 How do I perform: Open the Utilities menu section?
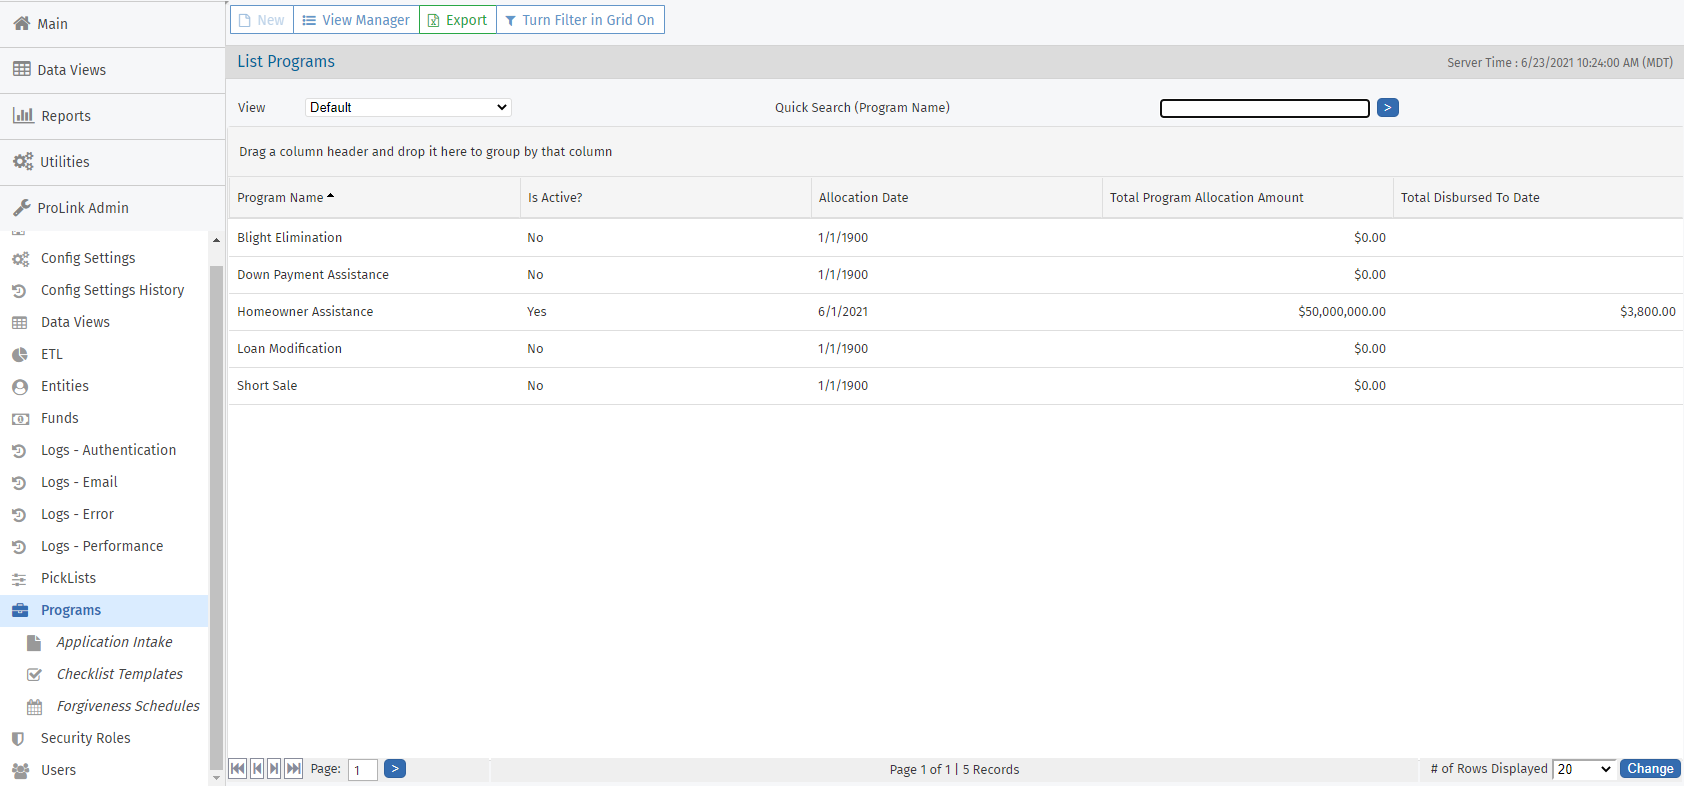65,162
